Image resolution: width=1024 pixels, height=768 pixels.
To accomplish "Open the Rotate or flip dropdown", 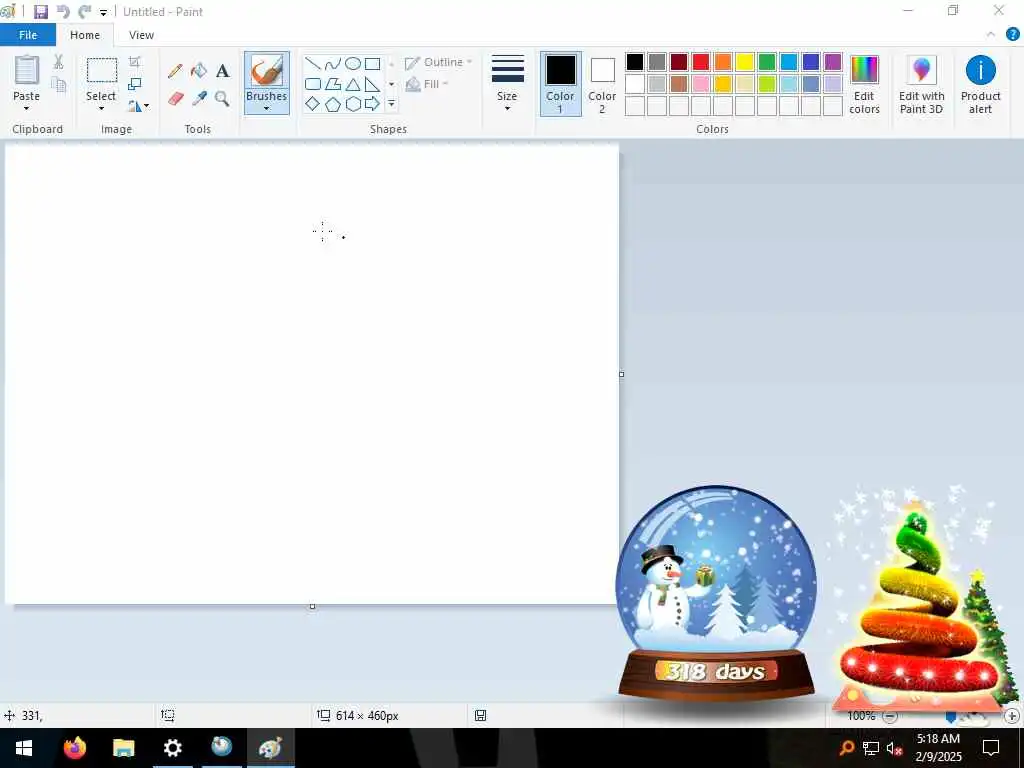I will (x=138, y=105).
